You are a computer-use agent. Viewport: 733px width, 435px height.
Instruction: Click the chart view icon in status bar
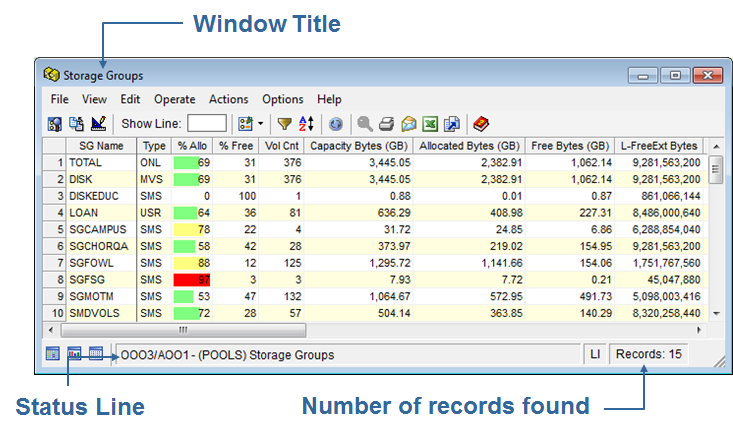pyautogui.click(x=75, y=354)
